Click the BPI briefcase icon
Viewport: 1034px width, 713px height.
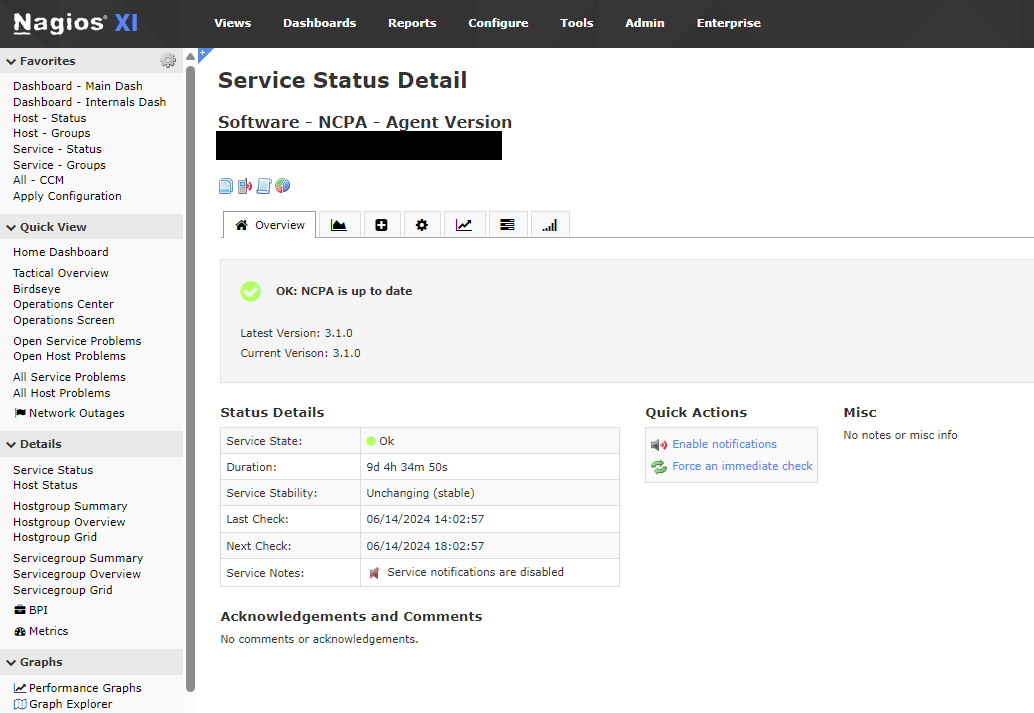click(x=20, y=610)
